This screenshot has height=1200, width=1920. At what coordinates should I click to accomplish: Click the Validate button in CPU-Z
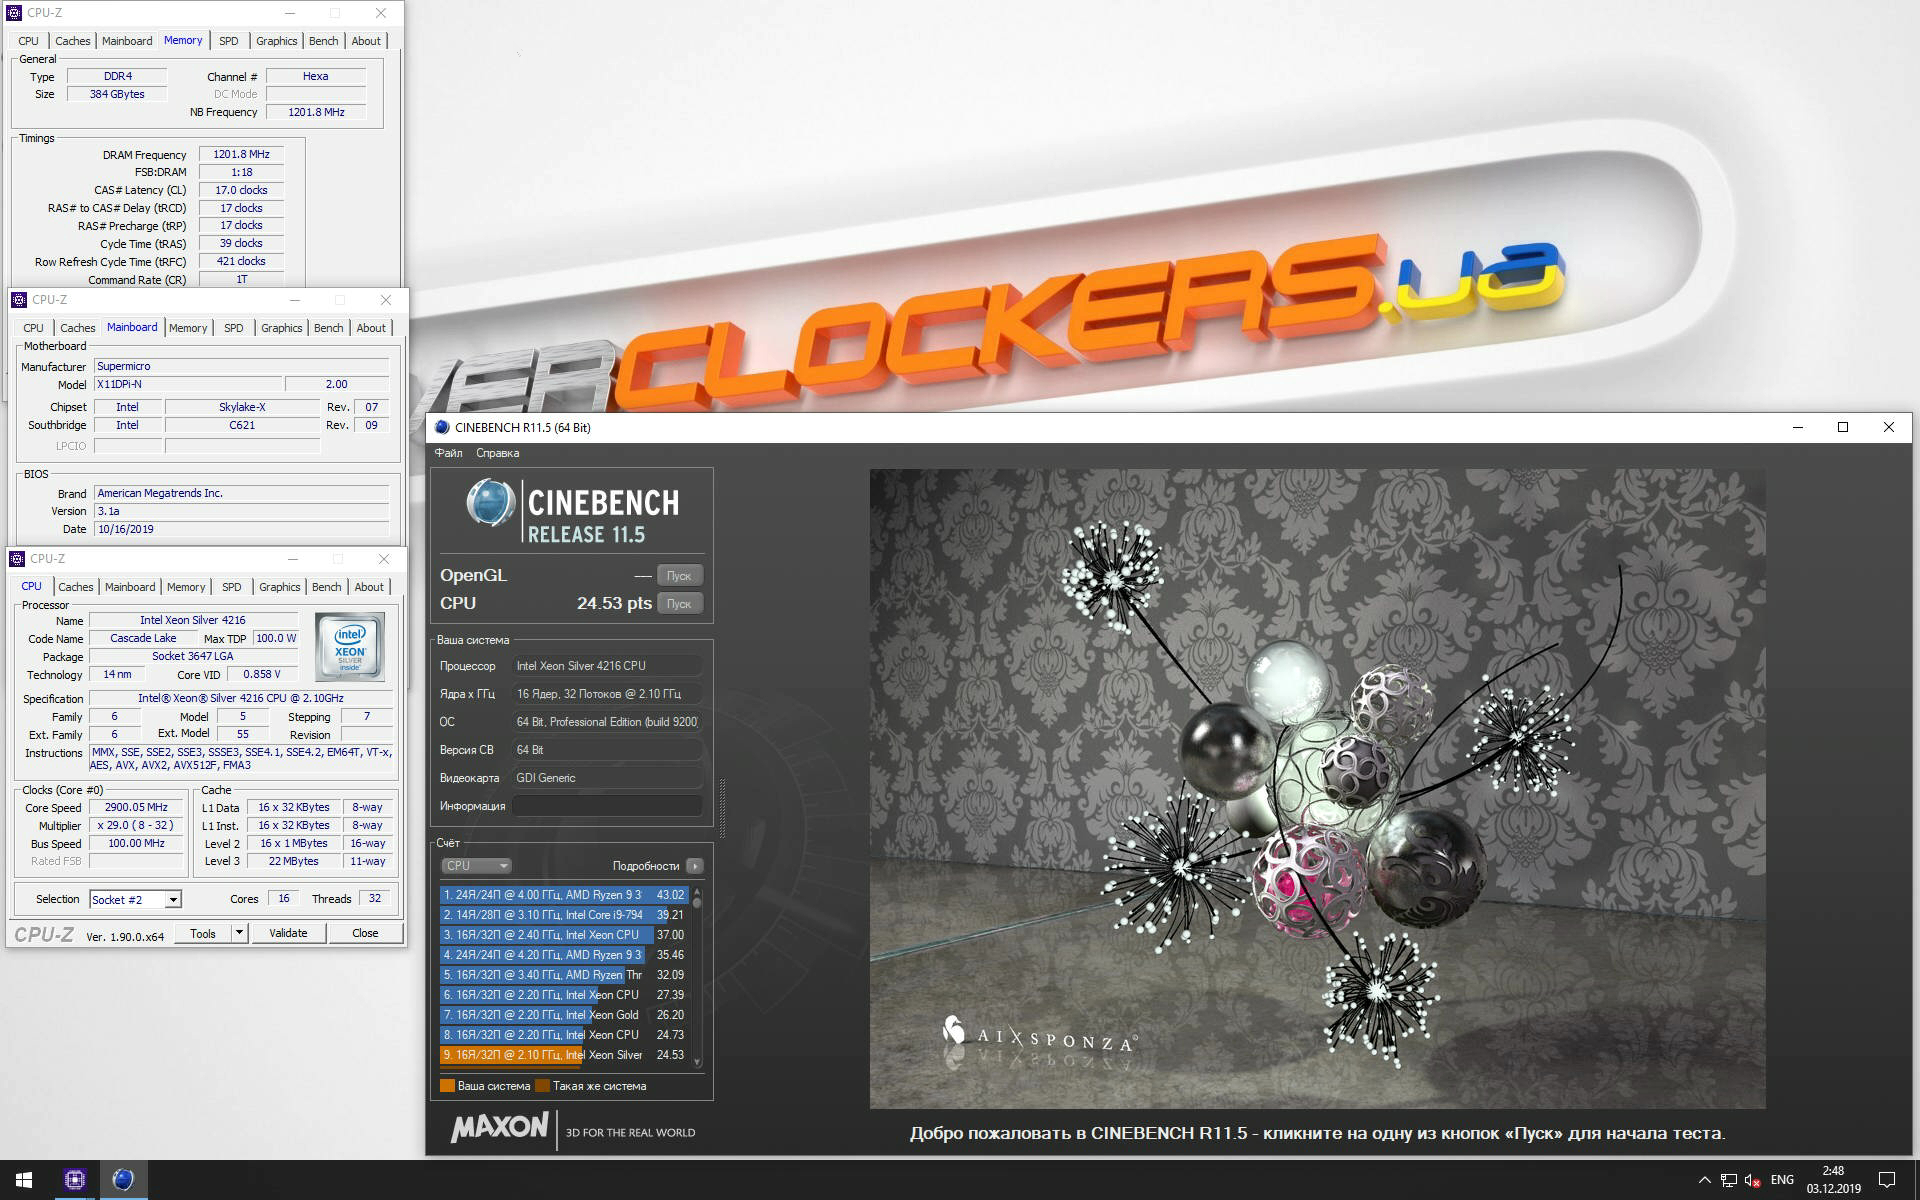[288, 933]
